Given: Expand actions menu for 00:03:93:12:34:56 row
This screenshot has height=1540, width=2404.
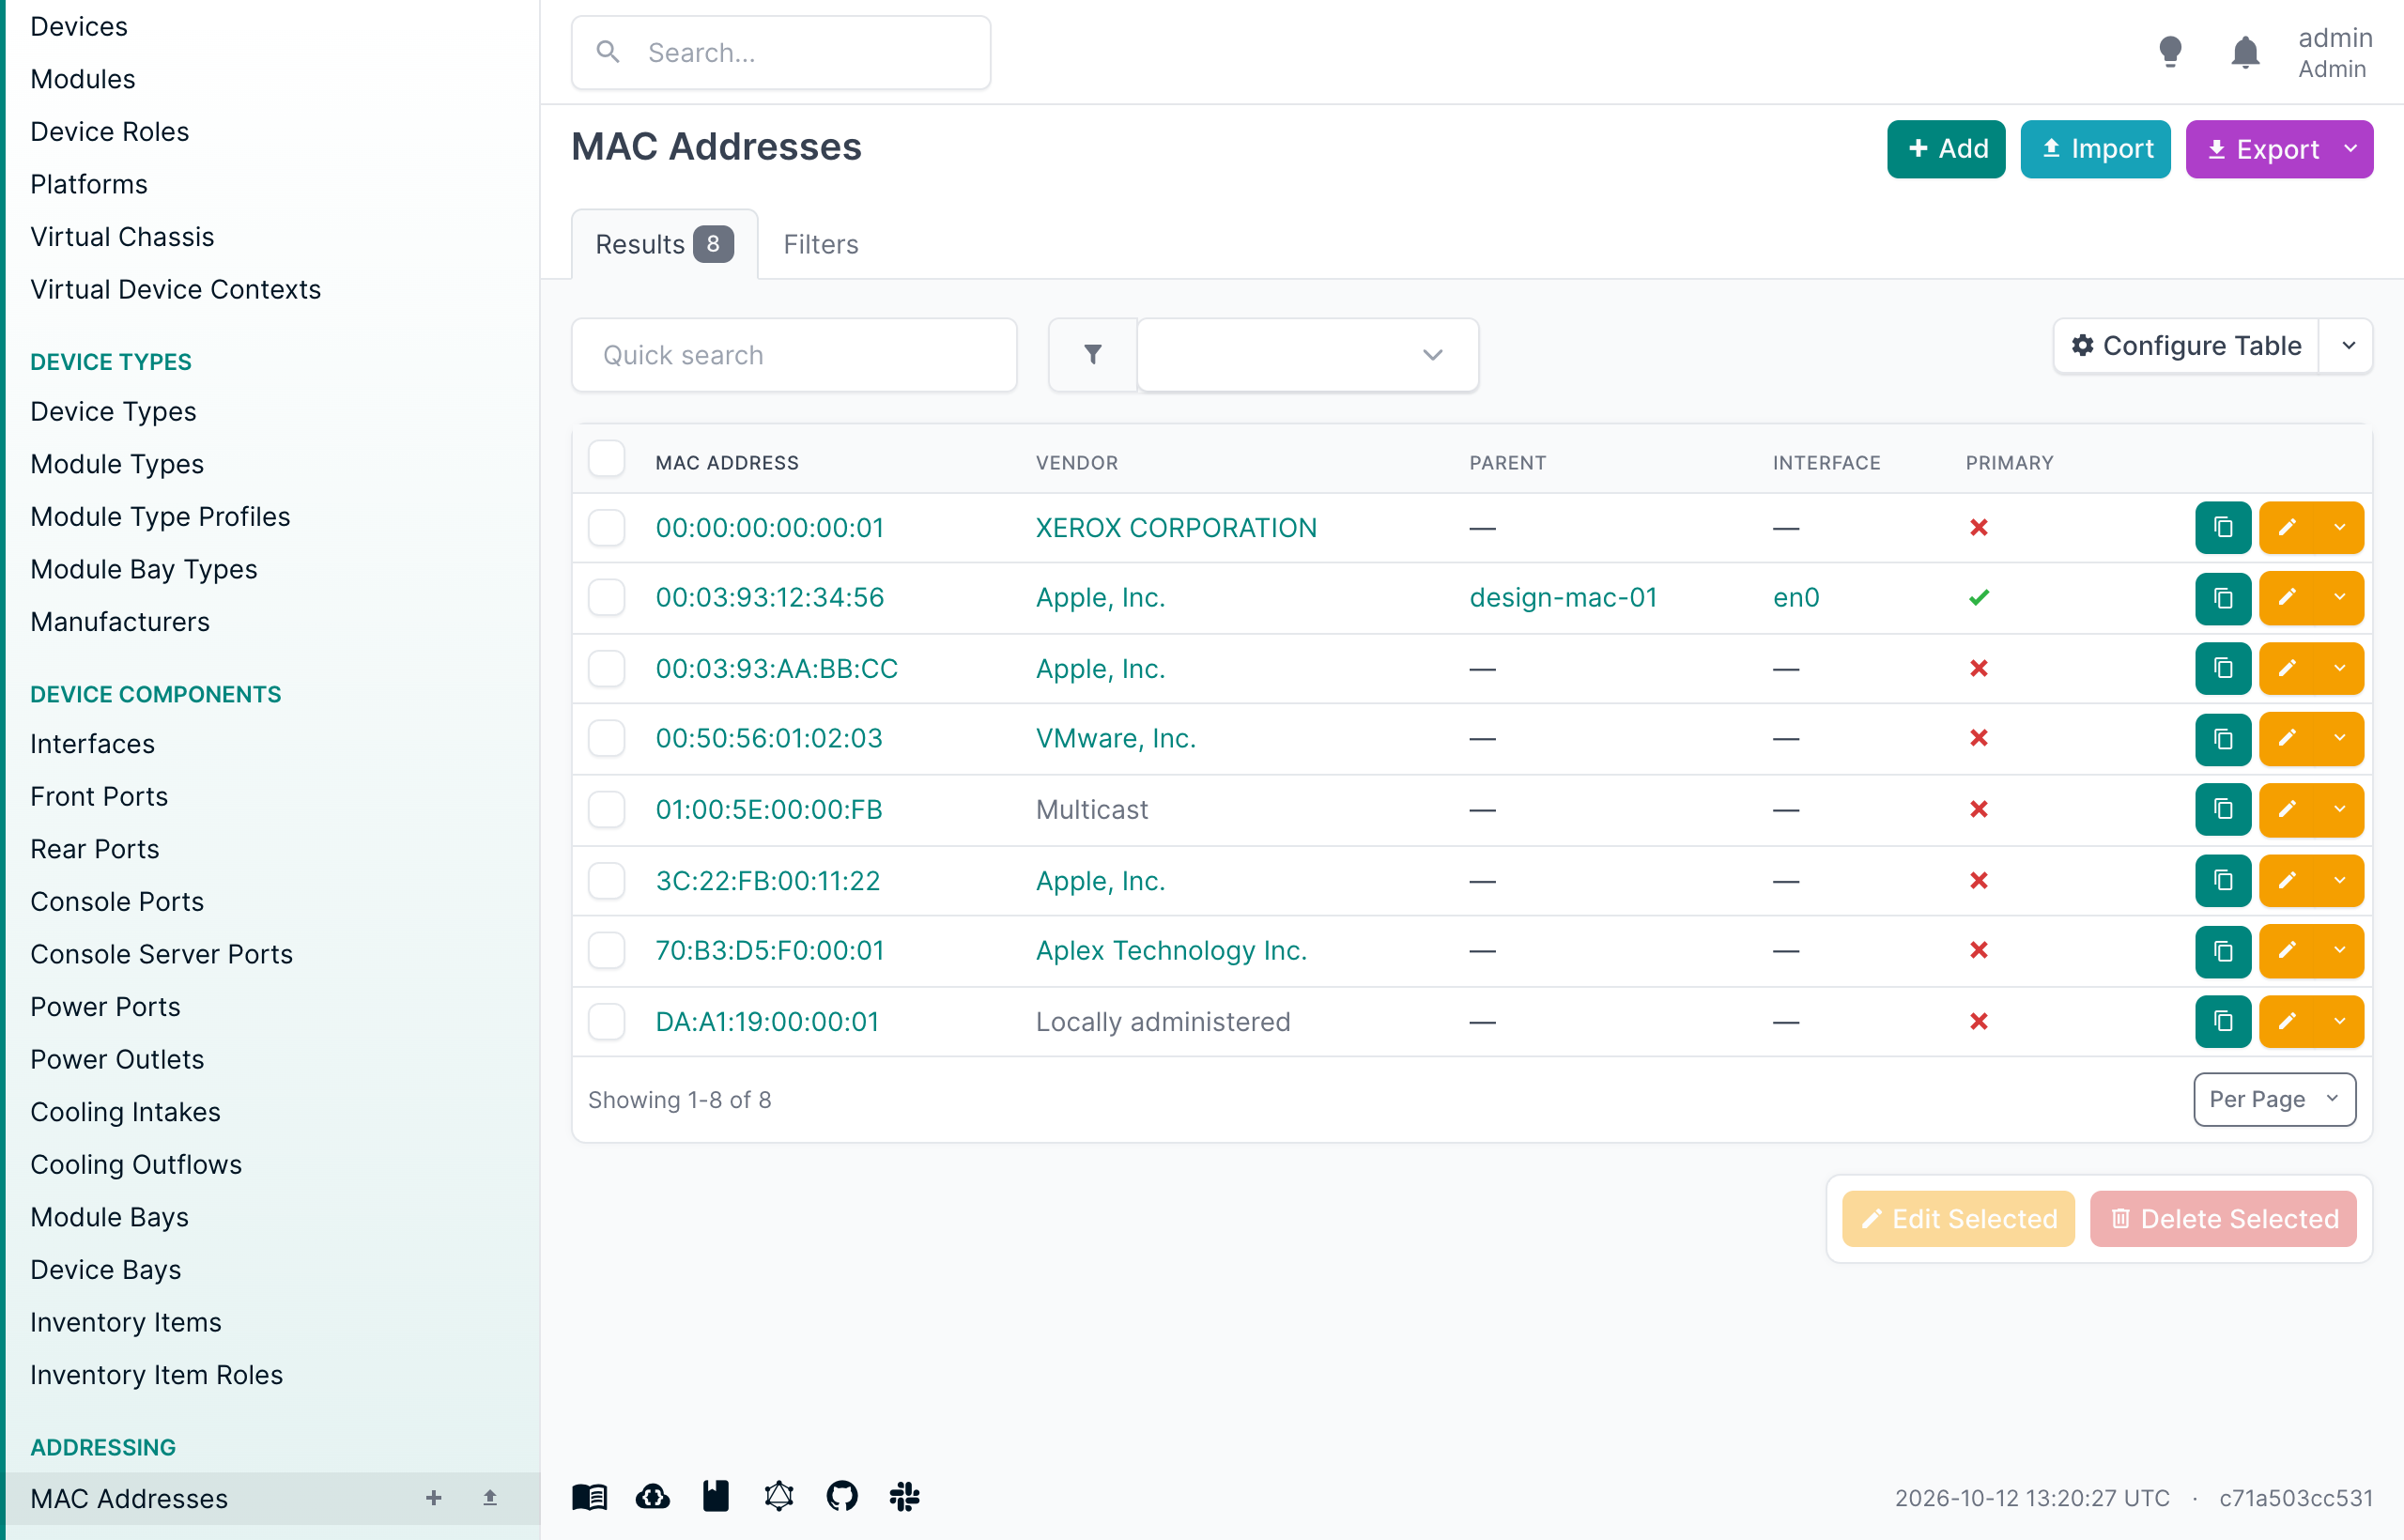Looking at the screenshot, I should [2340, 598].
